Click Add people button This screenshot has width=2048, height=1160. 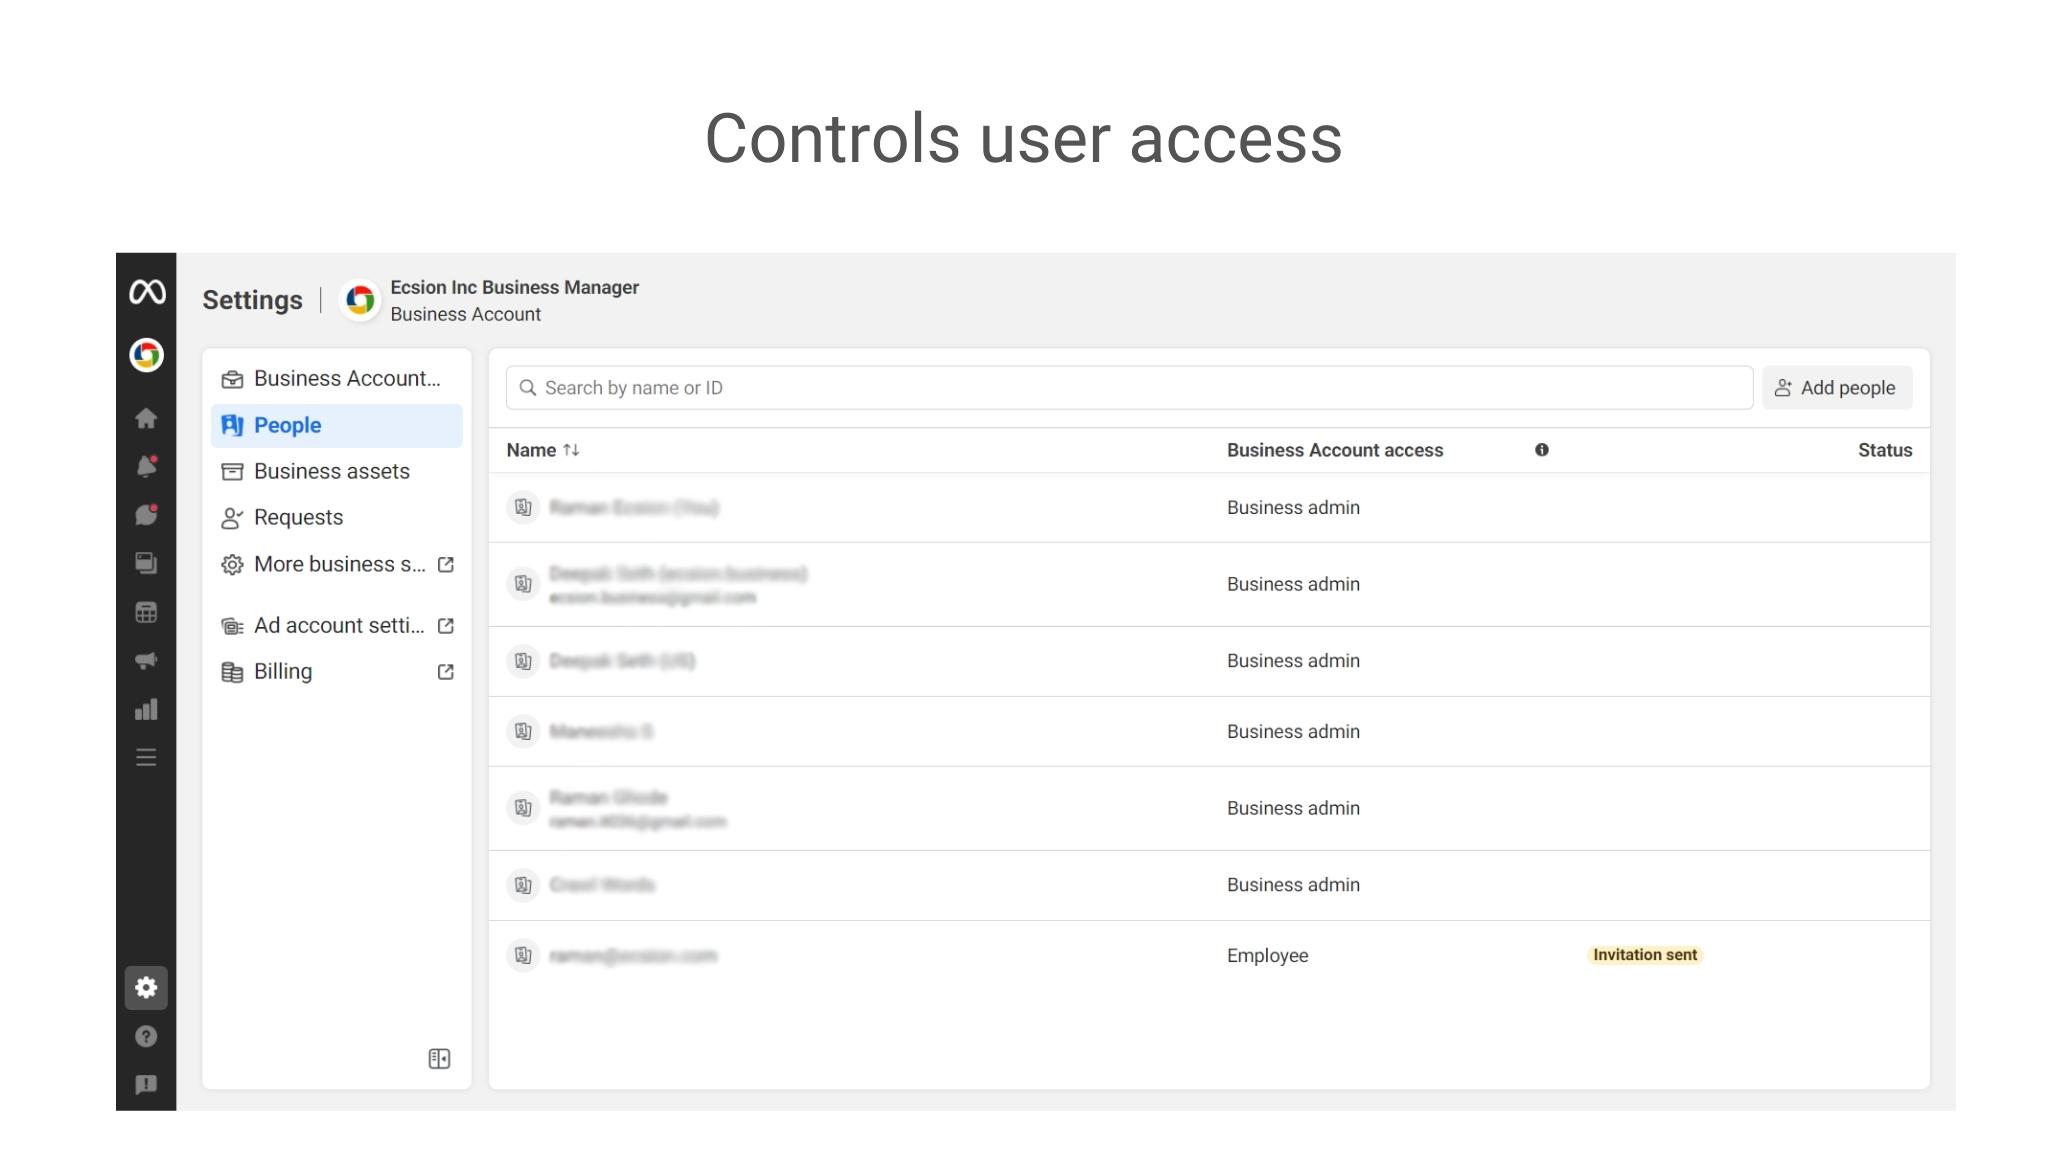click(1836, 387)
